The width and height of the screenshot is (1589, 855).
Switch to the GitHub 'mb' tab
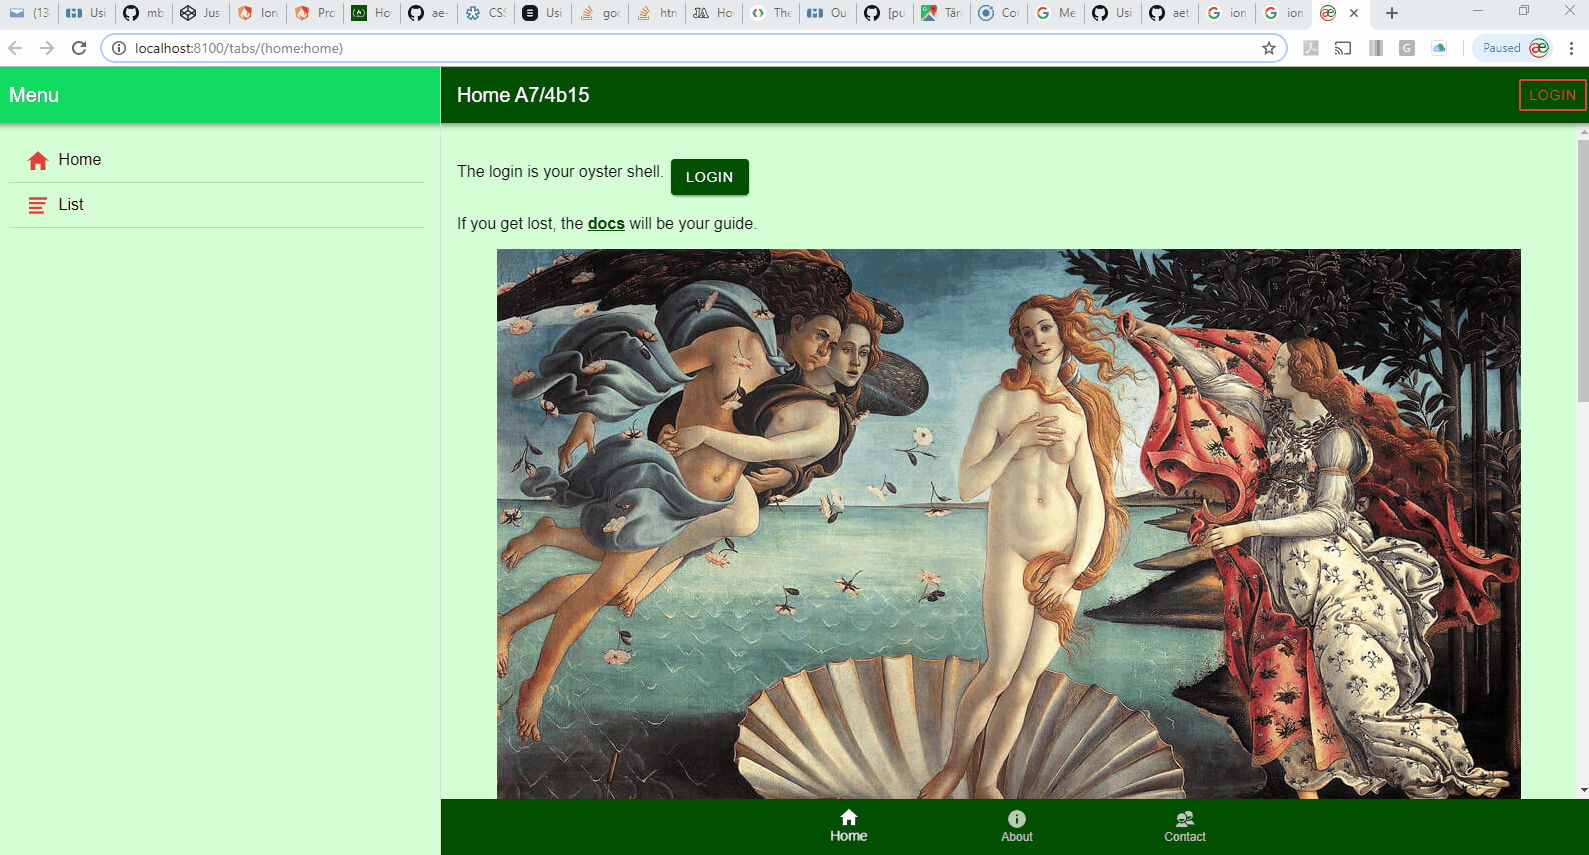[x=143, y=13]
